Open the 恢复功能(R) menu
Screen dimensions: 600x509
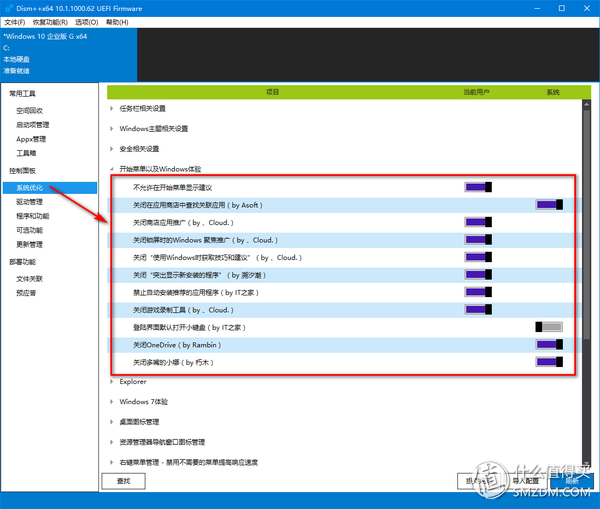[x=50, y=22]
